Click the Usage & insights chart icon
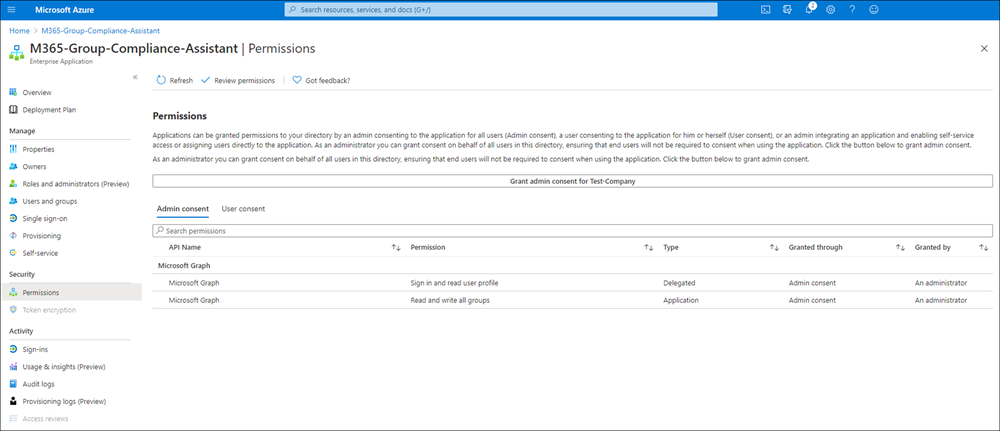The image size is (1000, 431). (x=13, y=367)
